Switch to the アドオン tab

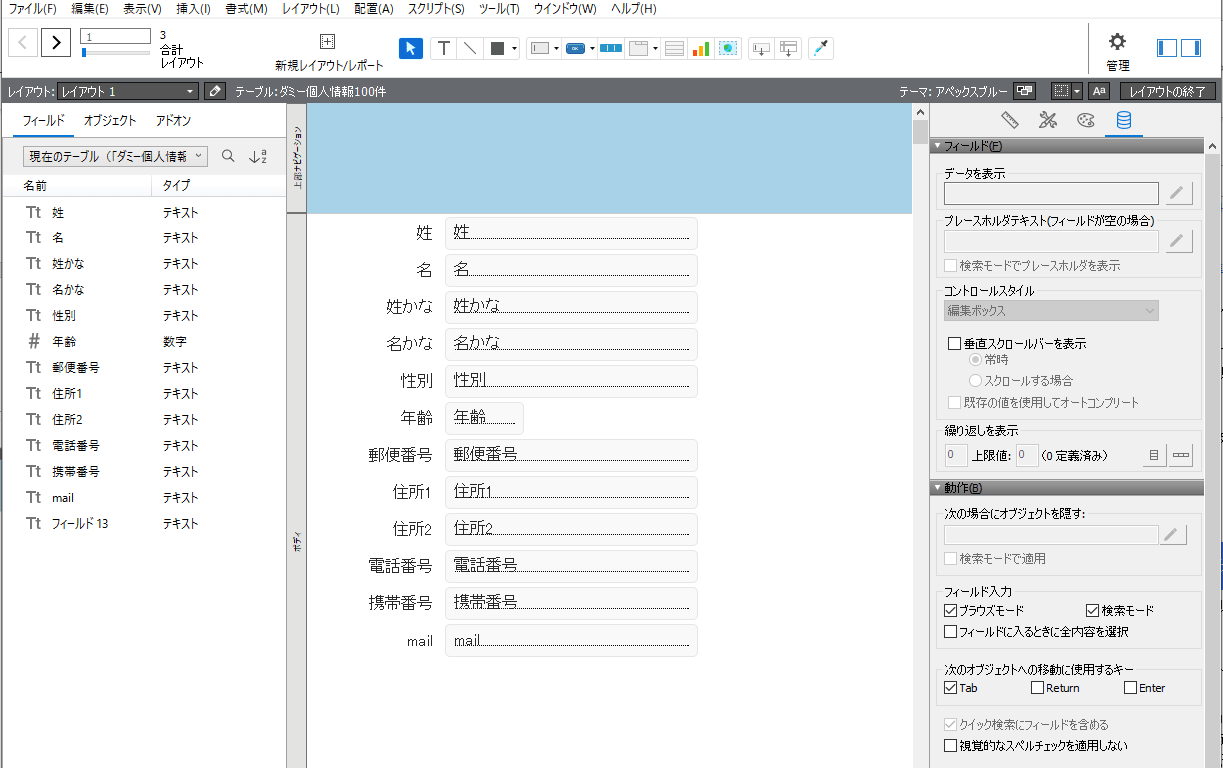173,121
